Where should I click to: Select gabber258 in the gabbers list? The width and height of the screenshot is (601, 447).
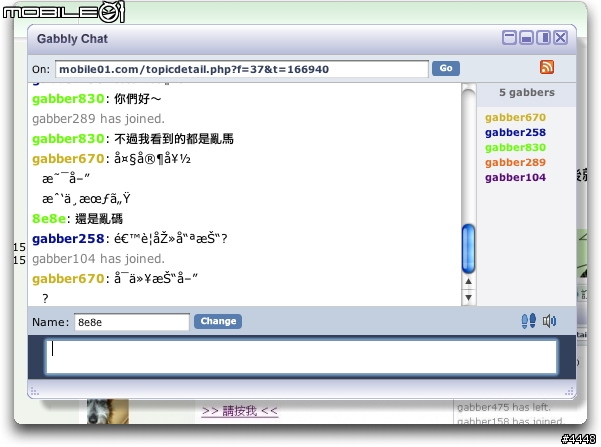tap(515, 132)
